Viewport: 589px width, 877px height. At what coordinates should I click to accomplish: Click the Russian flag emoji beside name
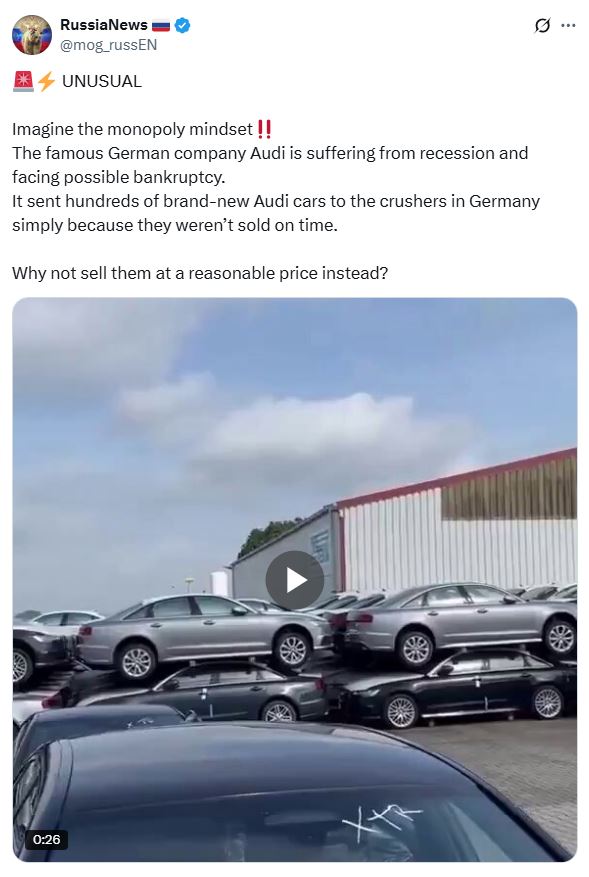[x=161, y=25]
